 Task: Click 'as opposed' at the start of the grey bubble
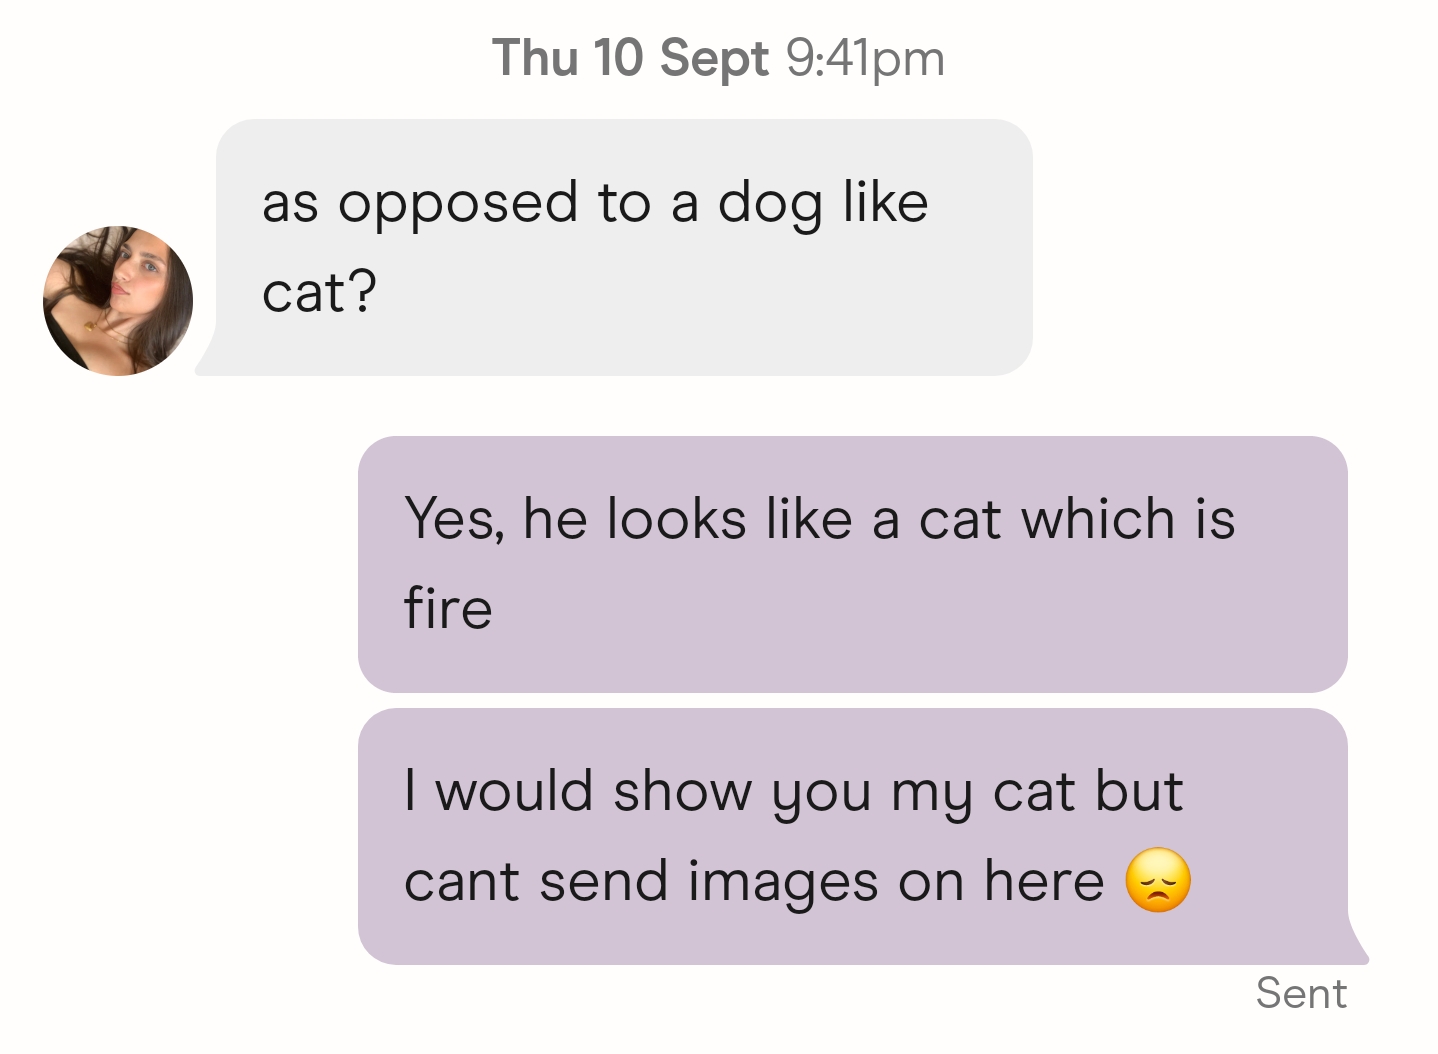pos(420,205)
